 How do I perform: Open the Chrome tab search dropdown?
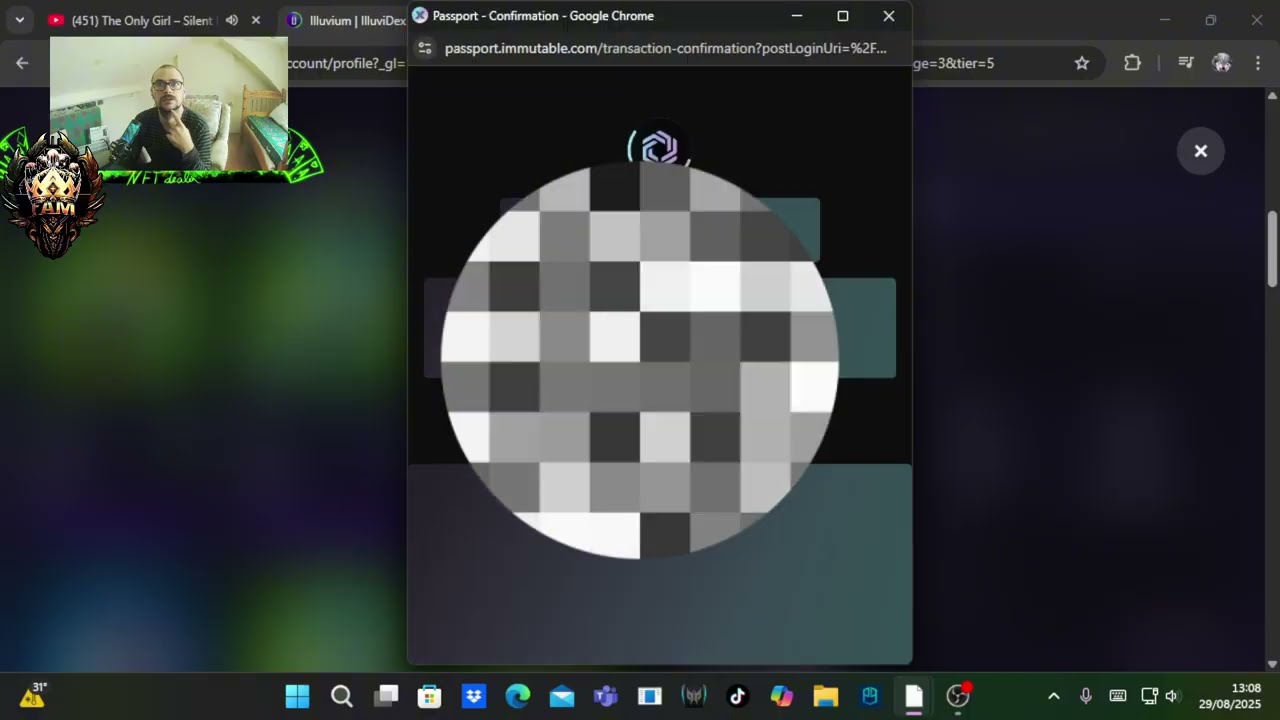pyautogui.click(x=19, y=20)
